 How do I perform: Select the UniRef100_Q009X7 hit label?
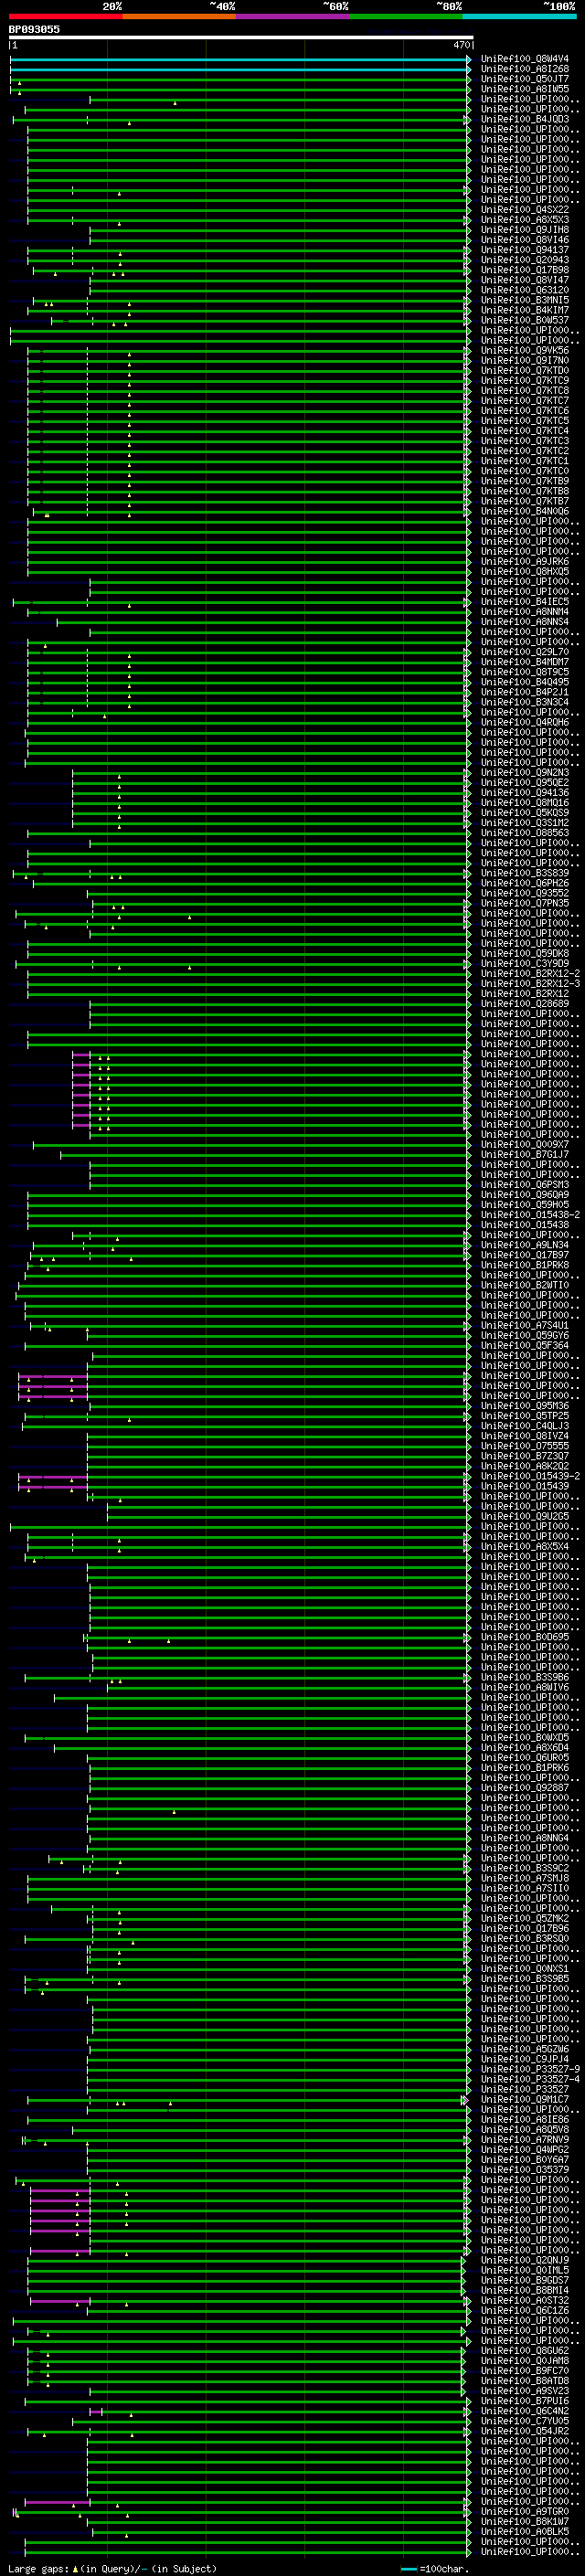pyautogui.click(x=525, y=1145)
